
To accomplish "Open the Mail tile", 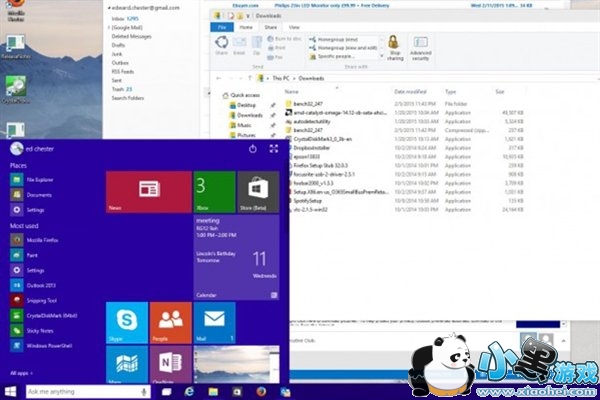I will pyautogui.click(x=214, y=324).
